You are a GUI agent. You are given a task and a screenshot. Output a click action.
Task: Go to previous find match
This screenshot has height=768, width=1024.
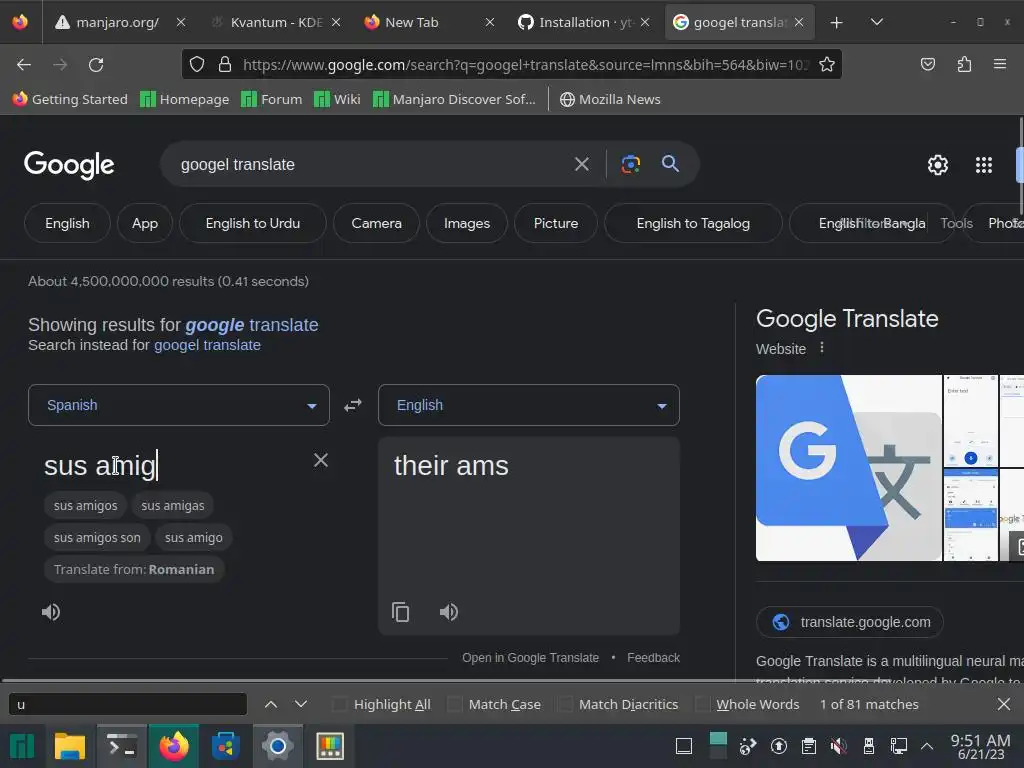pos(271,704)
